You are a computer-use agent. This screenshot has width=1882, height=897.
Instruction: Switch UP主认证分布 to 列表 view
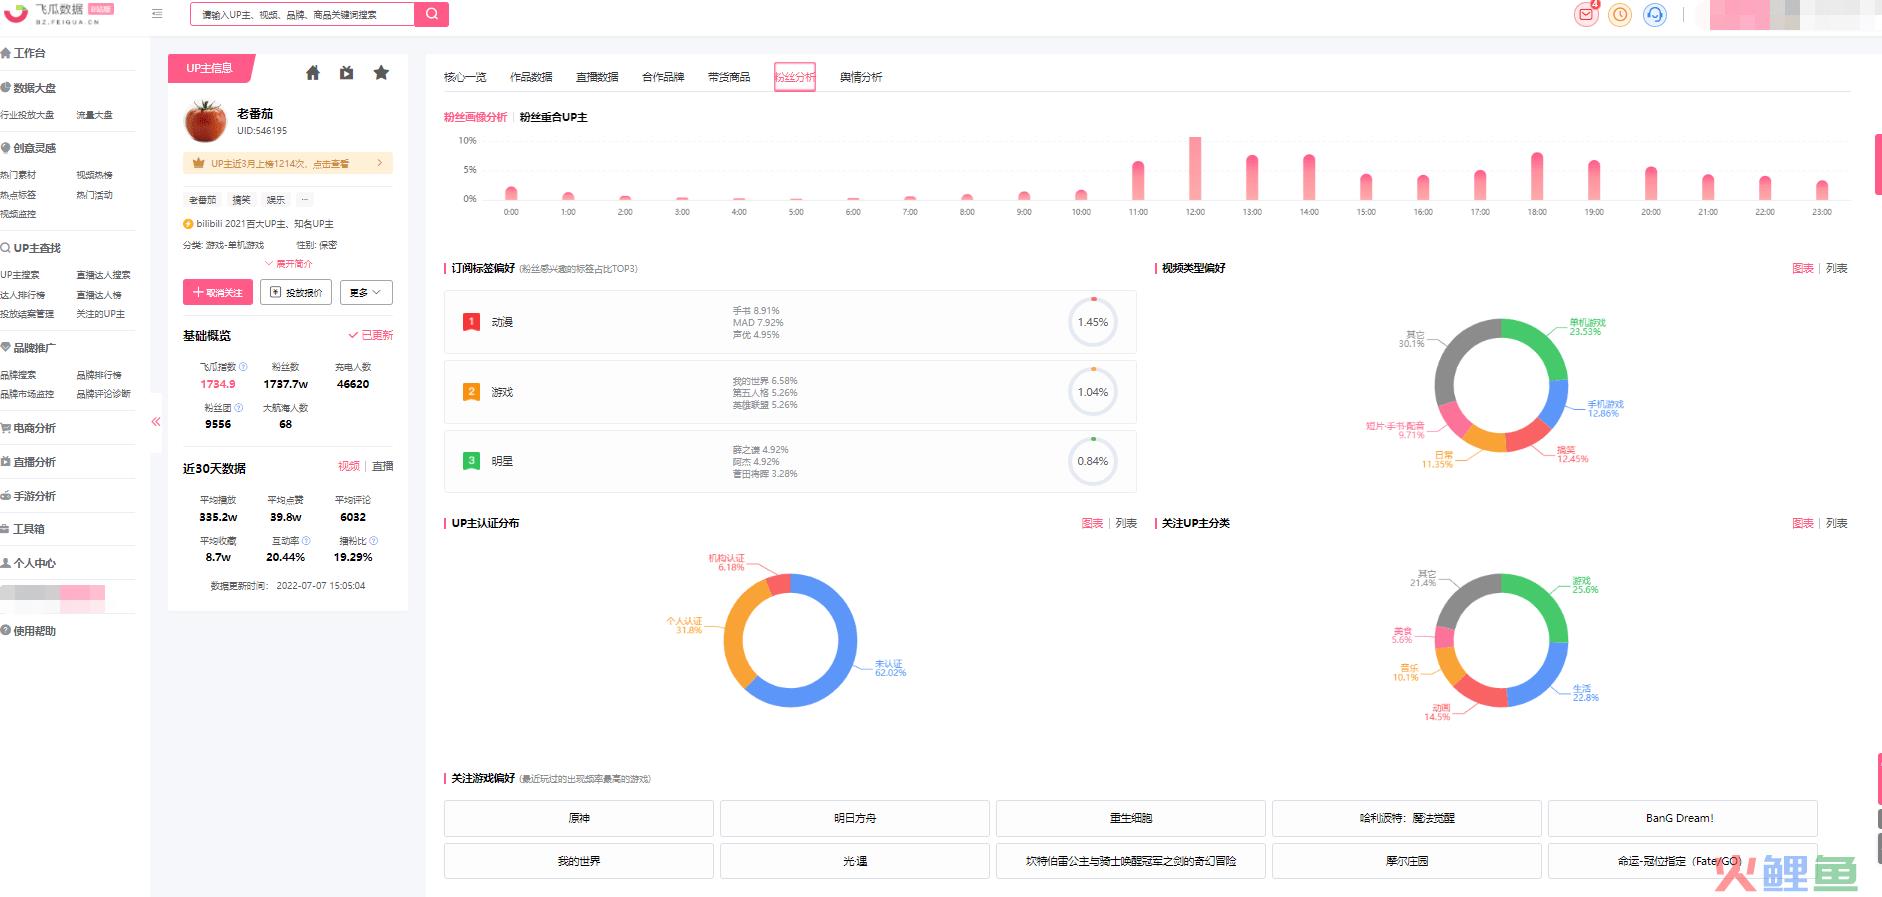(1126, 523)
